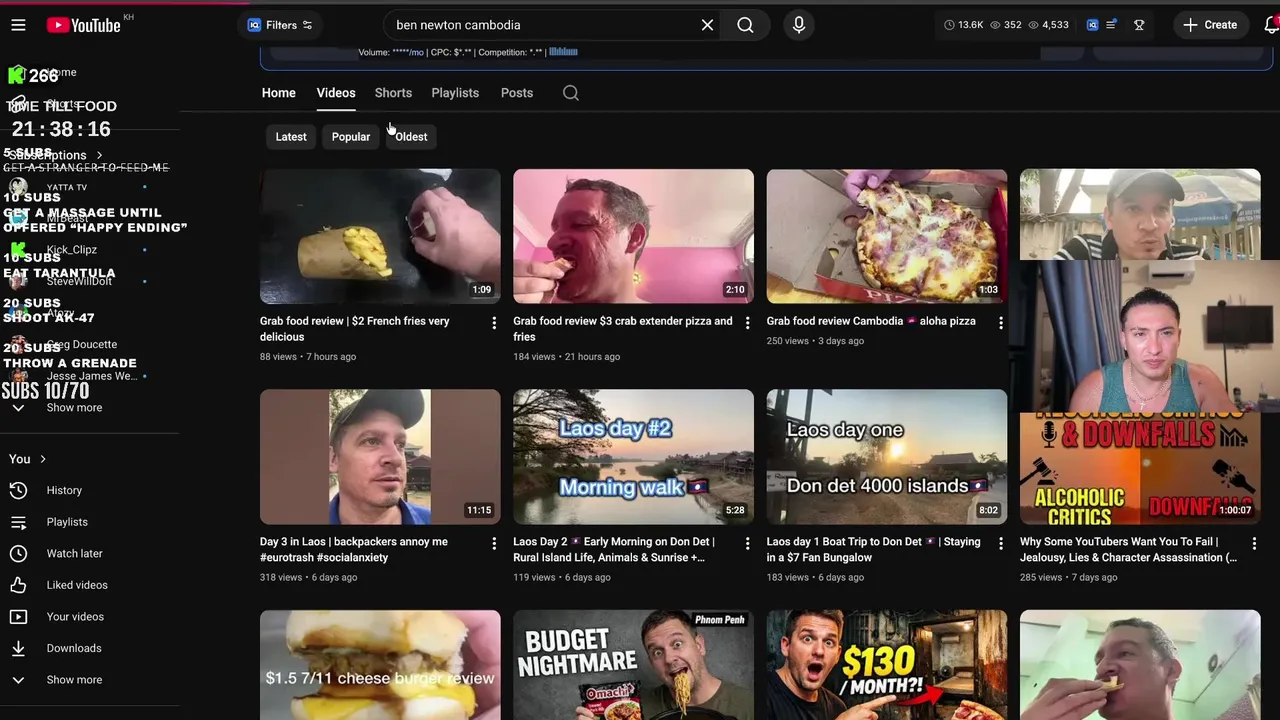Open title 'Day 3 in Laos | backpackers annoy me'

pyautogui.click(x=354, y=550)
